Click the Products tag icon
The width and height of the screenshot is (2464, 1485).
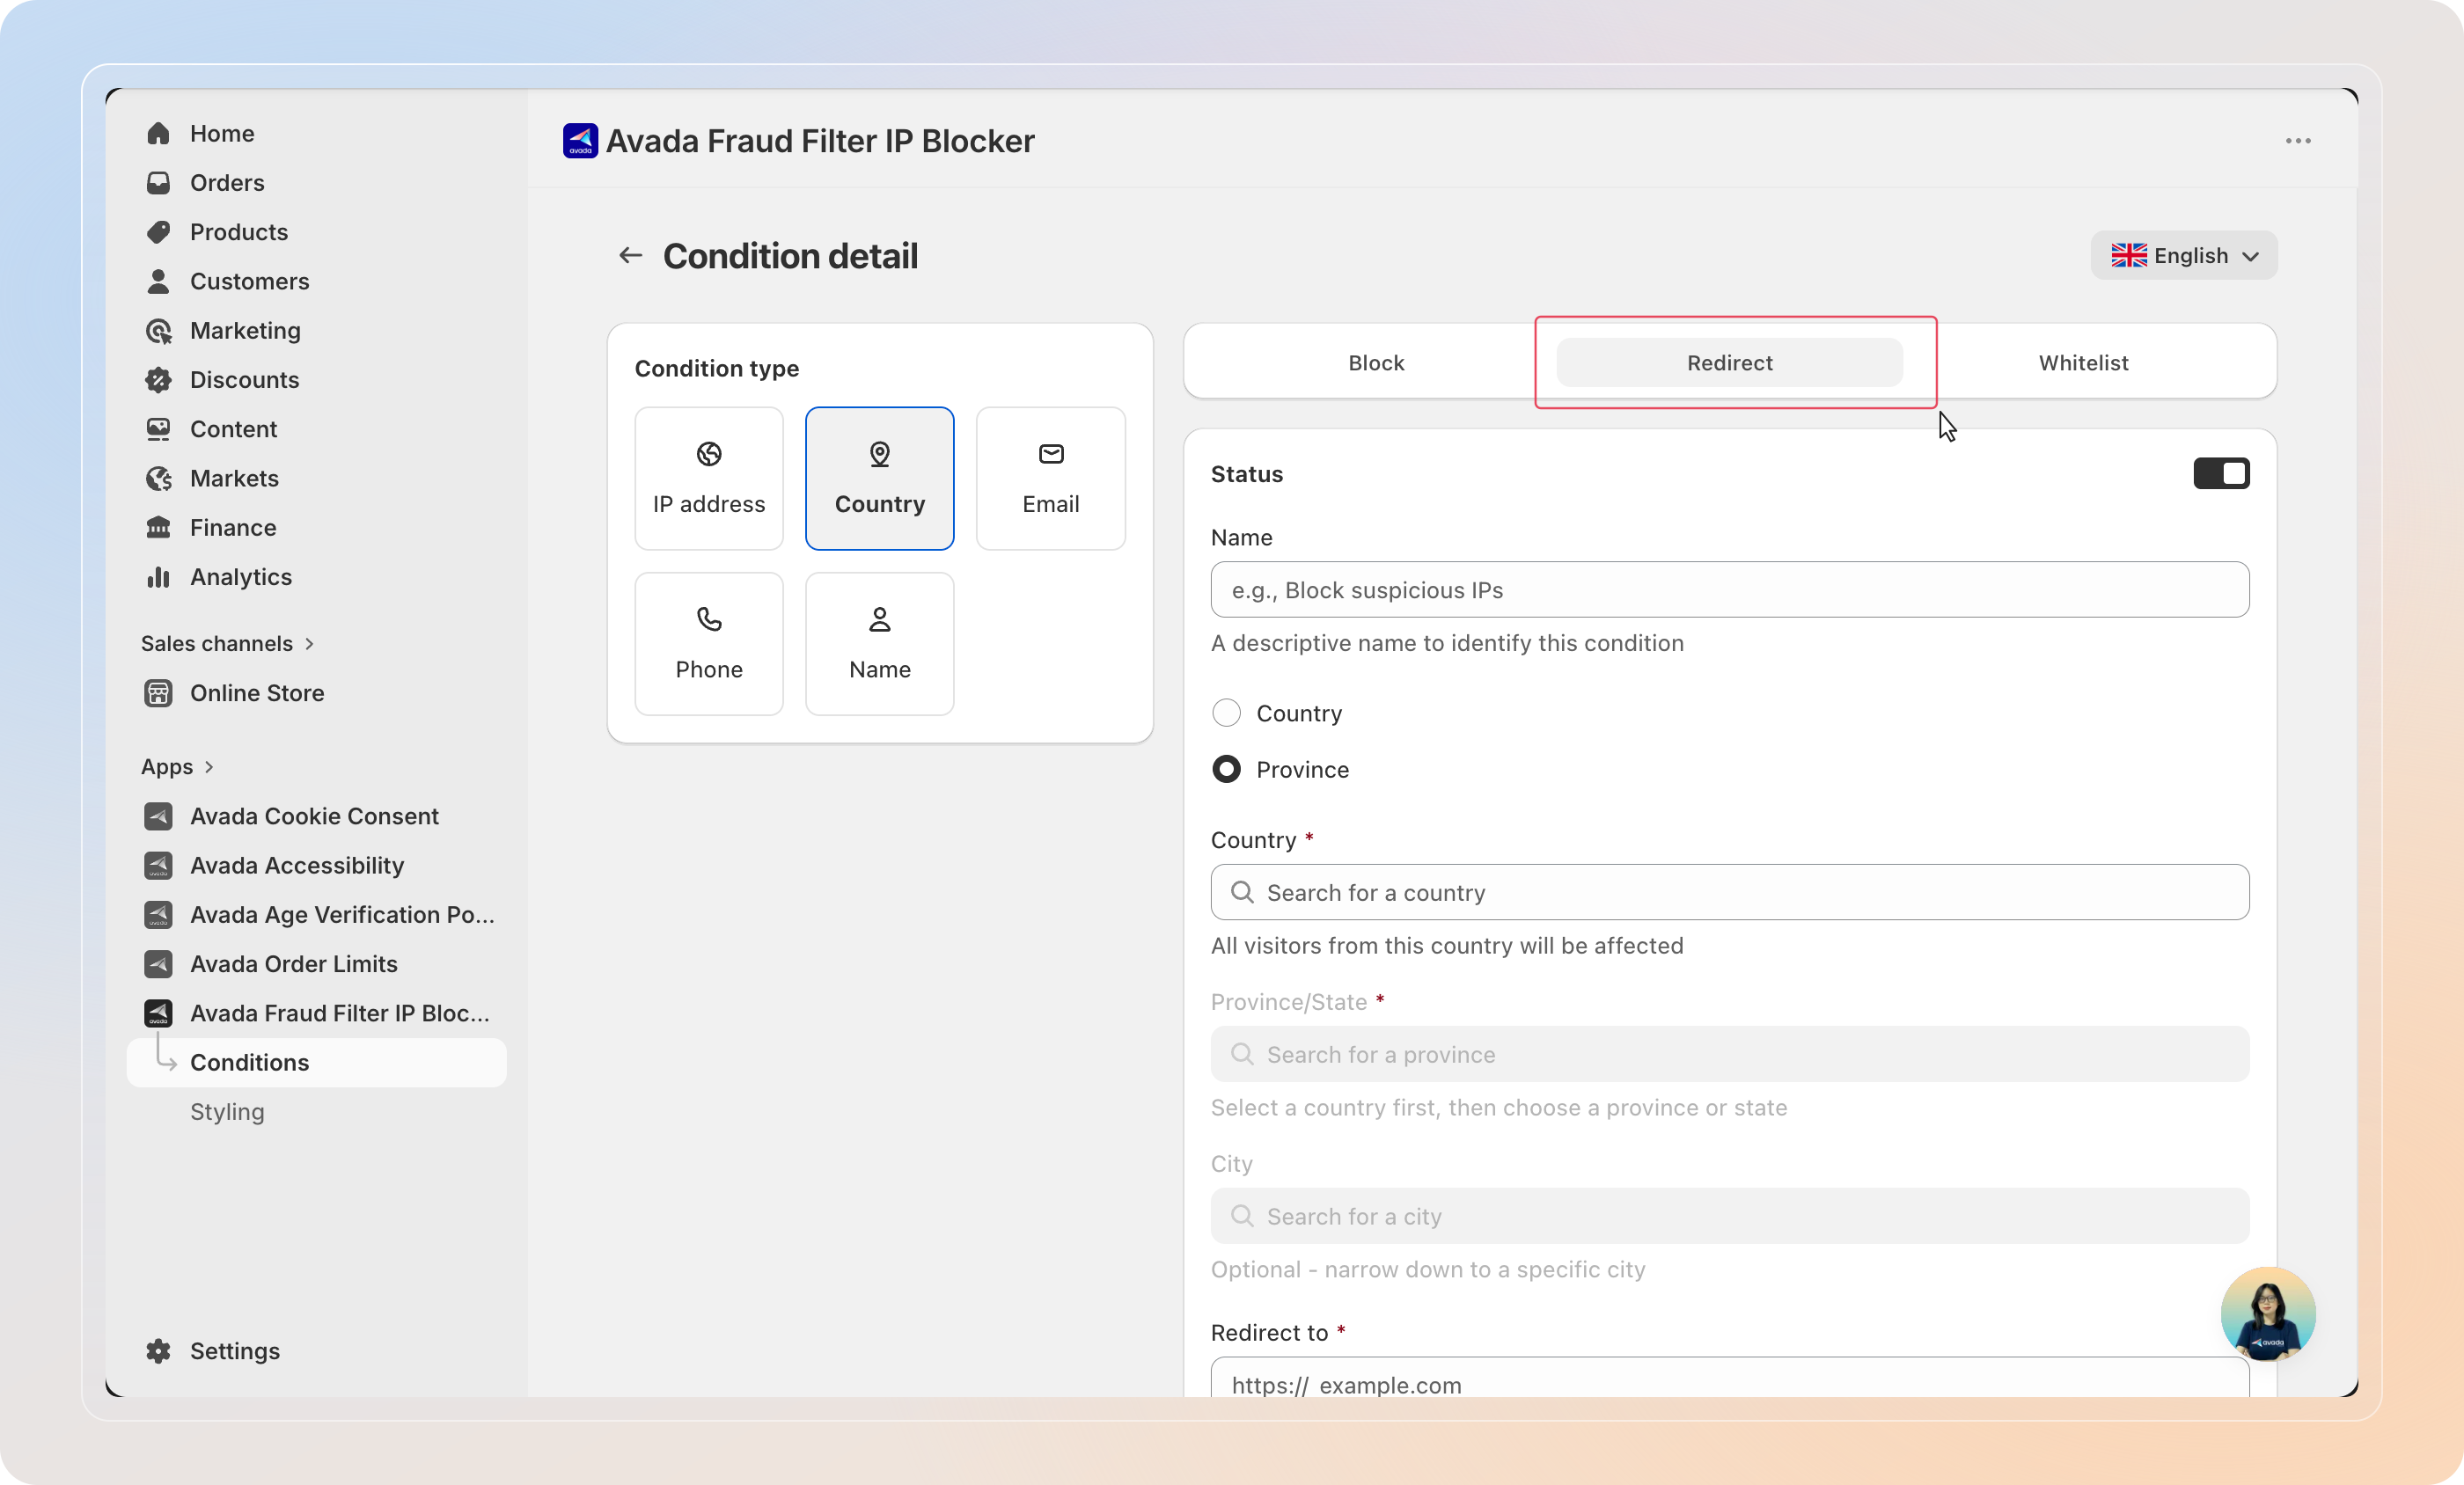click(x=158, y=232)
